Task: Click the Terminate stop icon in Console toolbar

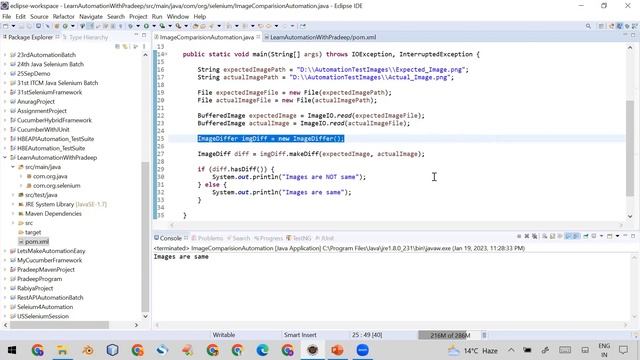Action: pyautogui.click(x=519, y=236)
